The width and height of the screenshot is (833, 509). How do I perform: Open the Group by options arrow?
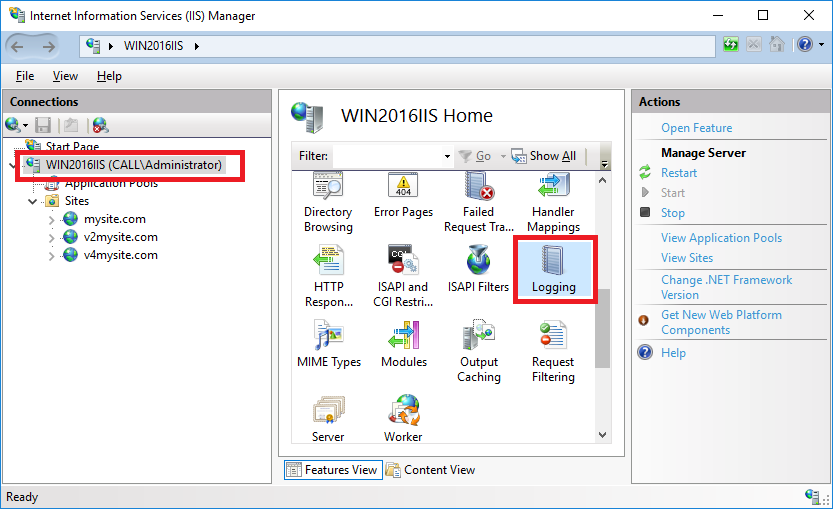click(604, 163)
